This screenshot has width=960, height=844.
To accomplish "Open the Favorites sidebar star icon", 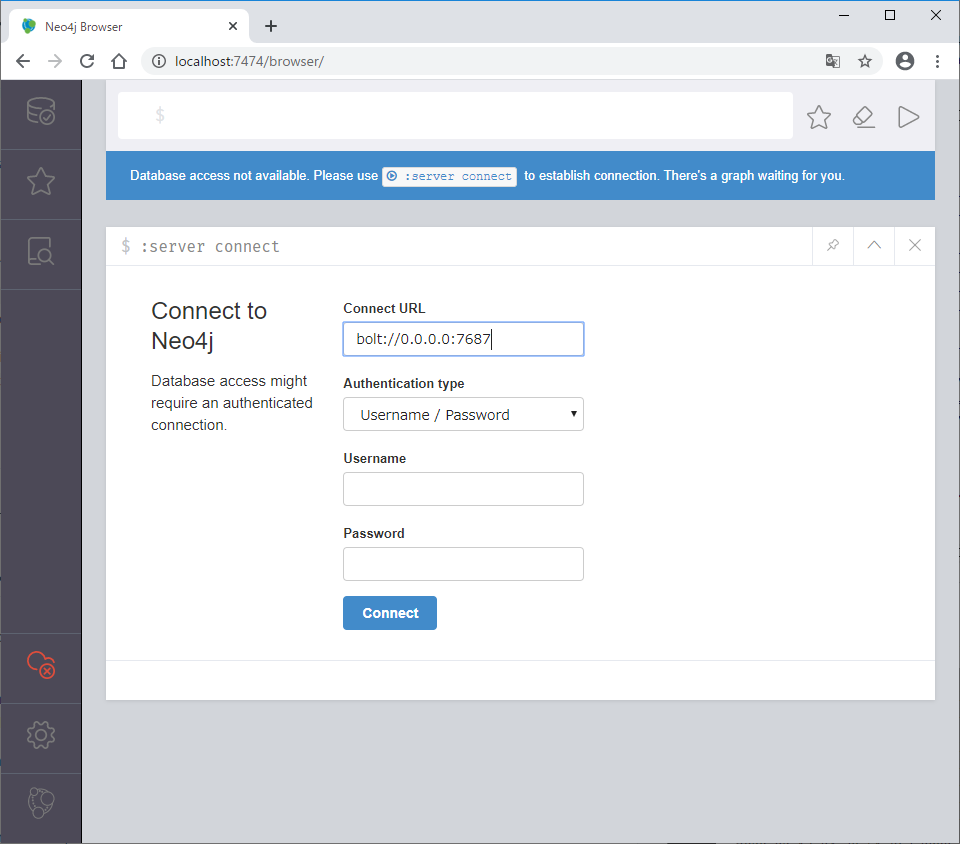I will (x=41, y=181).
